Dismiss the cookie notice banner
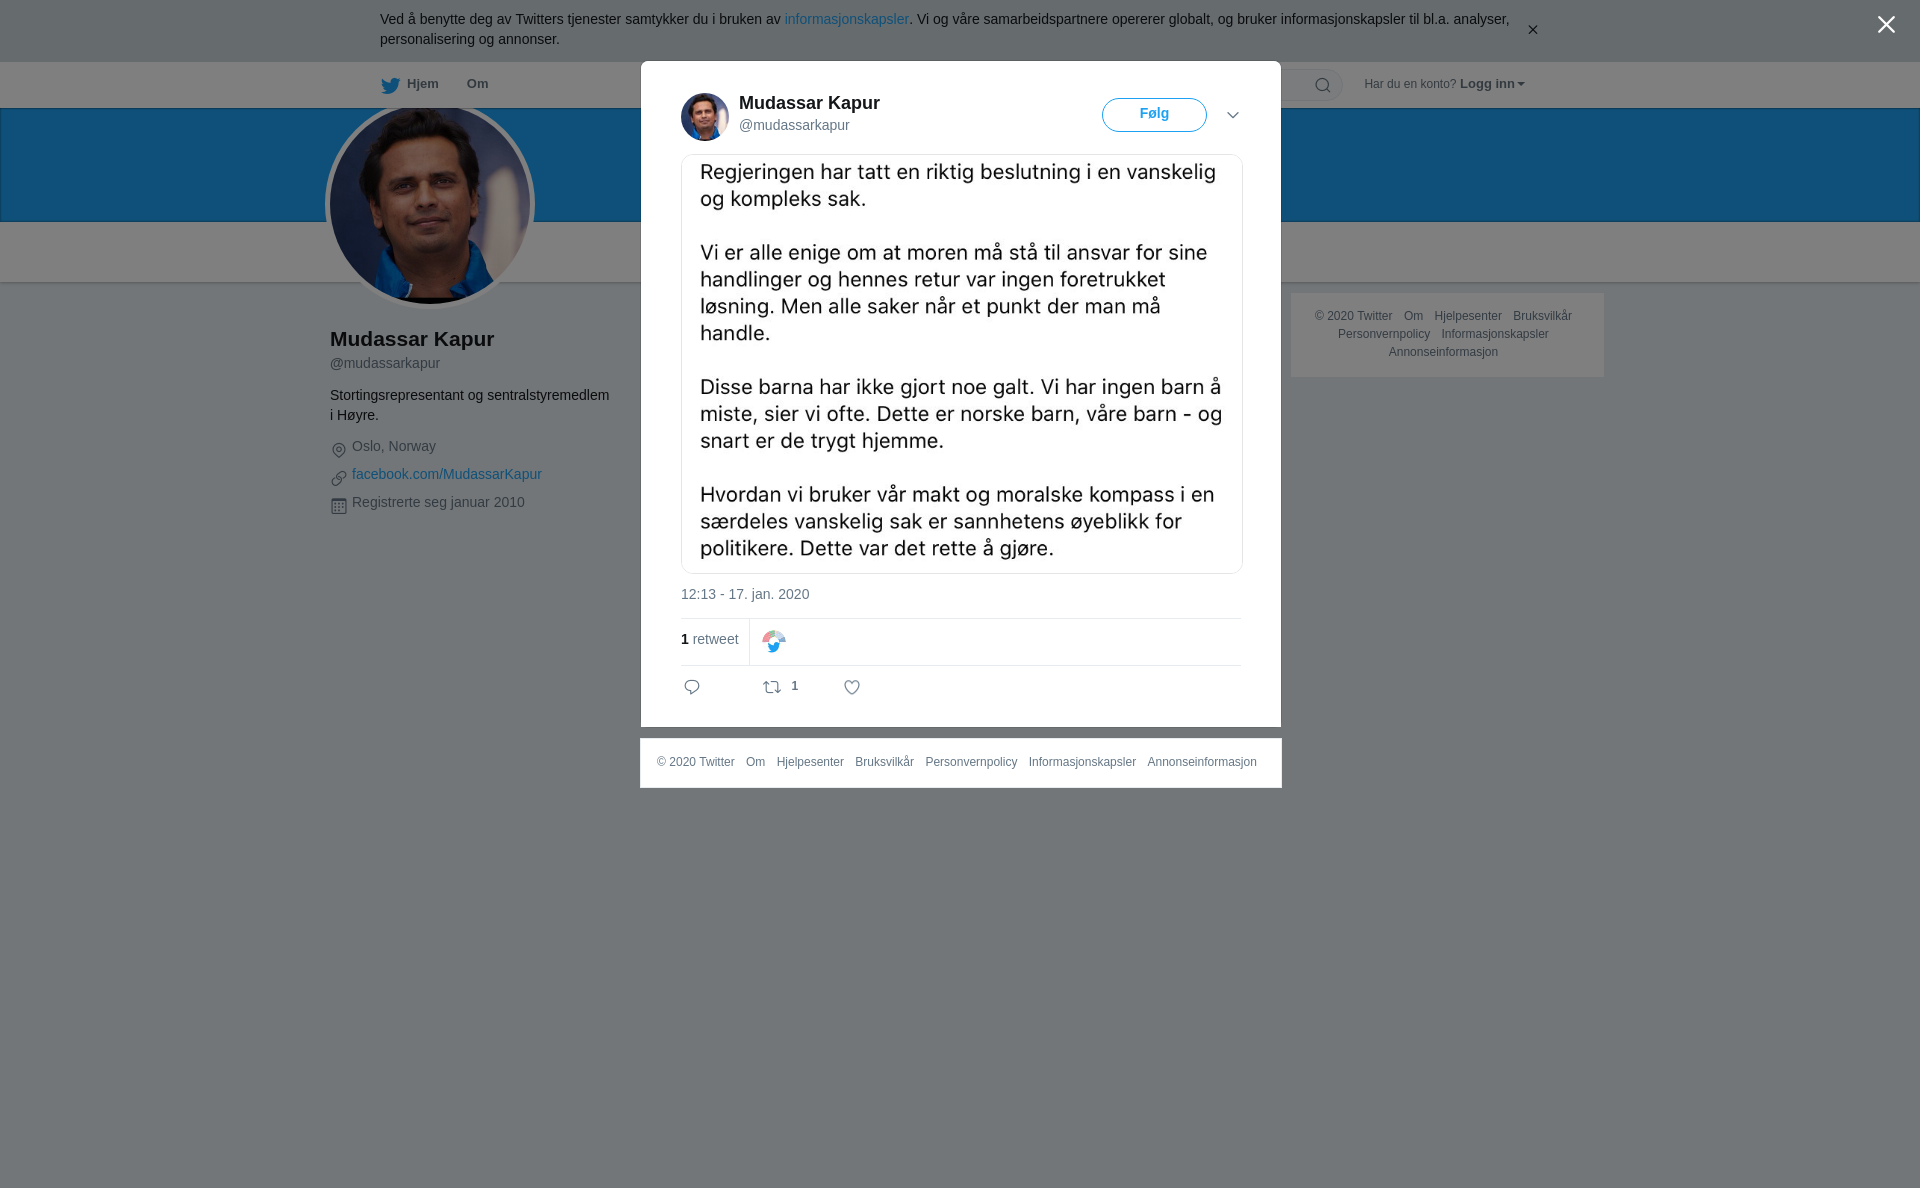Viewport: 1920px width, 1188px height. click(x=1532, y=30)
